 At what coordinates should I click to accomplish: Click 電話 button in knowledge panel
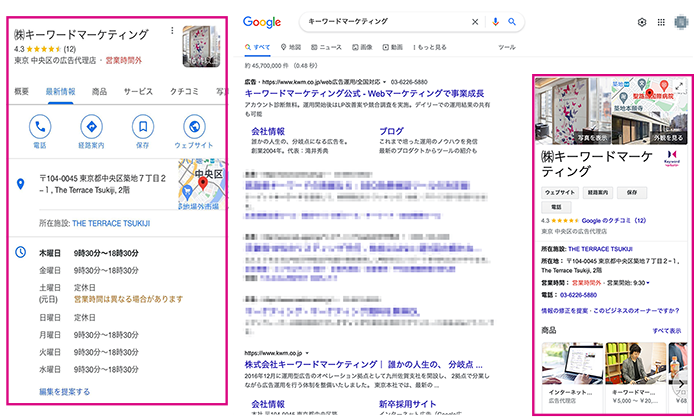tap(556, 207)
